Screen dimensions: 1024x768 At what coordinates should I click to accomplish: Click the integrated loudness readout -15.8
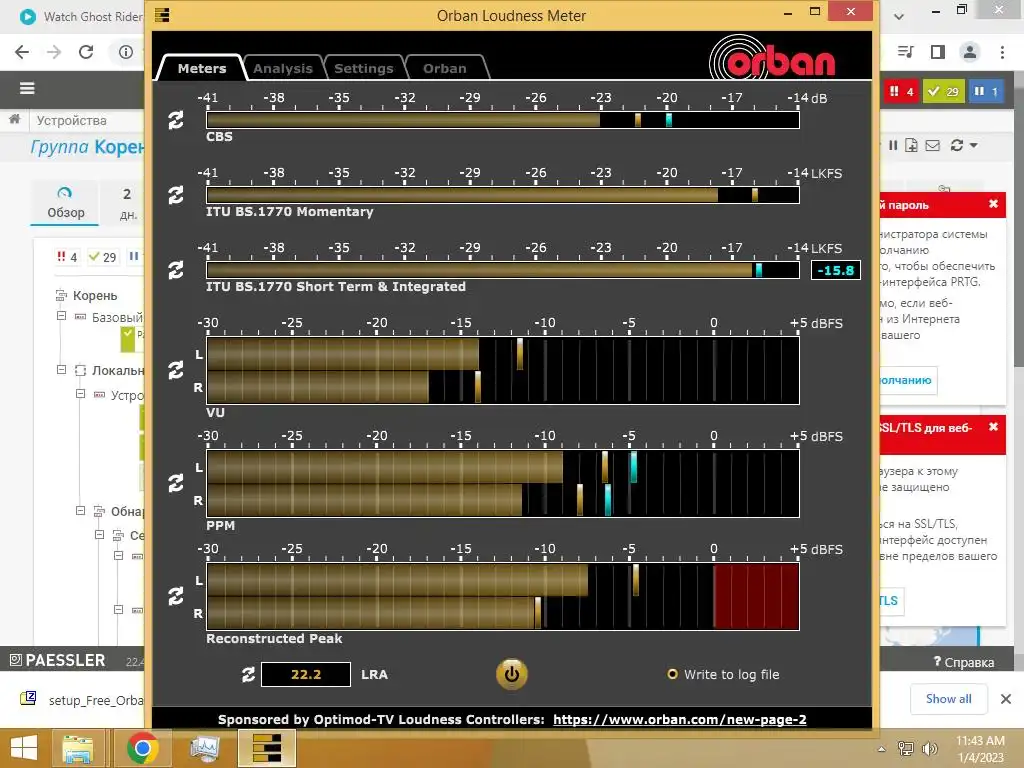(836, 270)
